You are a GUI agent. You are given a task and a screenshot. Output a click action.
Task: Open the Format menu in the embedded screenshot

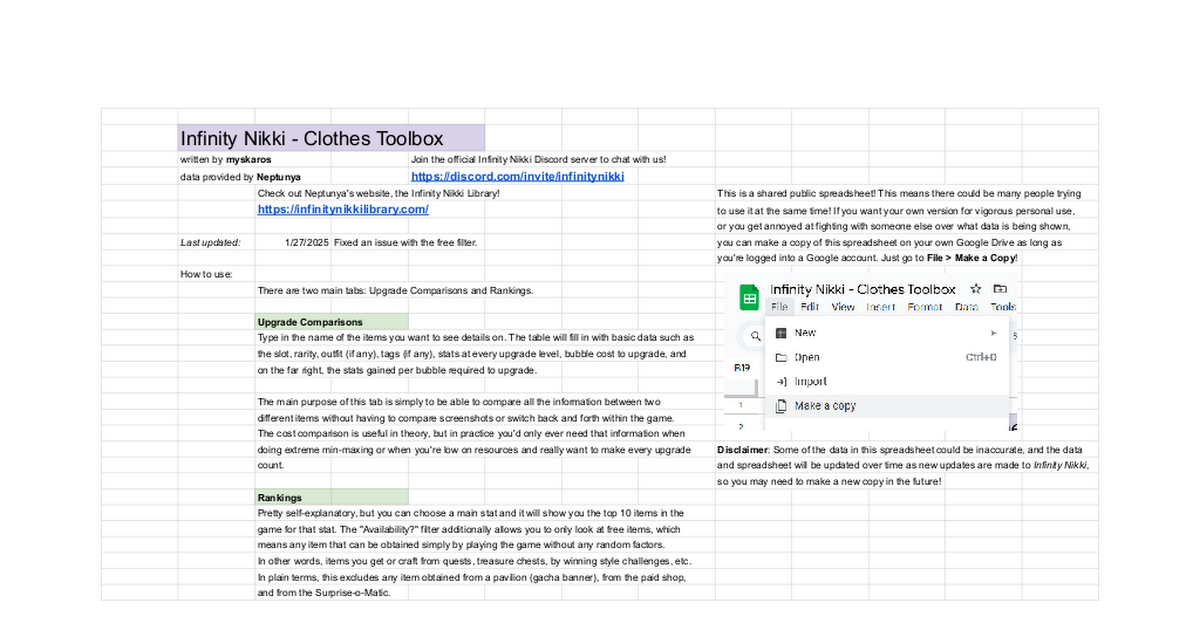(x=925, y=307)
